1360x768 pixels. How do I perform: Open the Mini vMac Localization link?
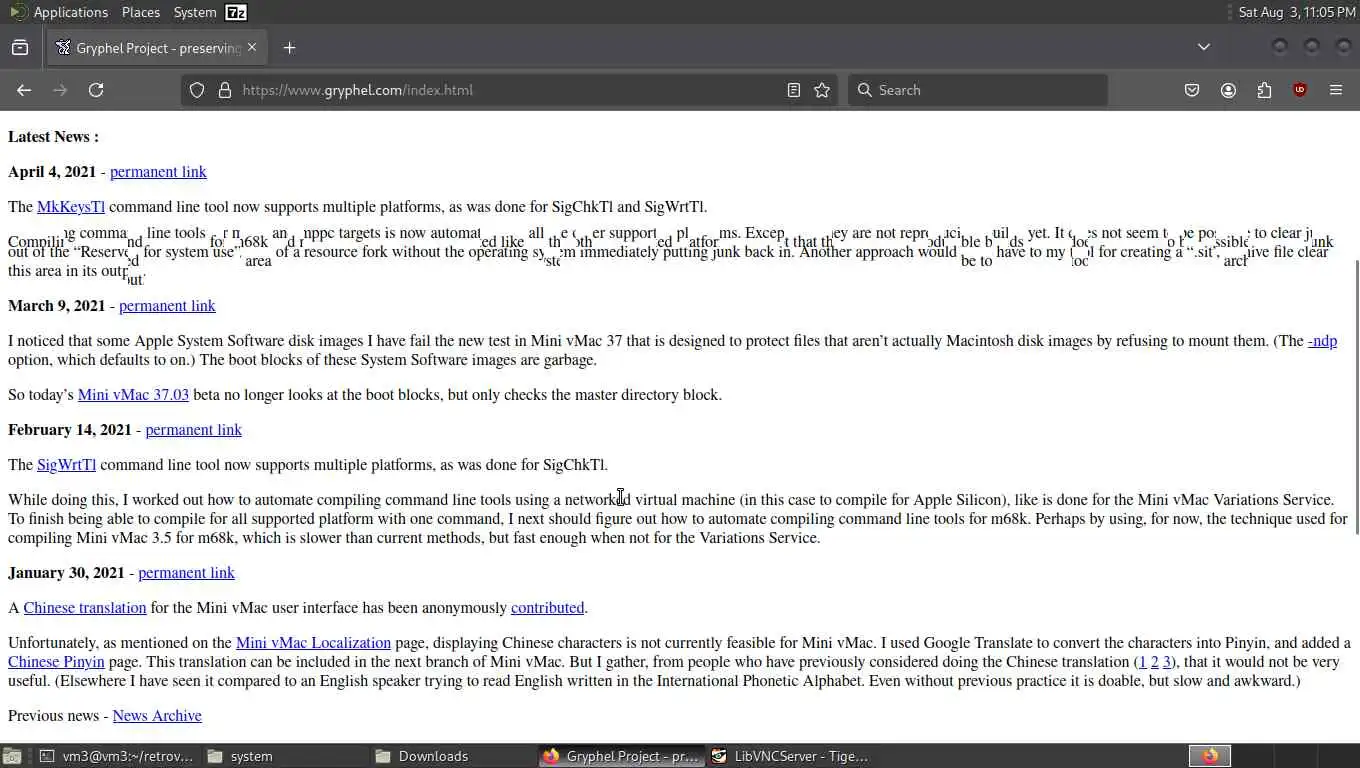coord(313,643)
